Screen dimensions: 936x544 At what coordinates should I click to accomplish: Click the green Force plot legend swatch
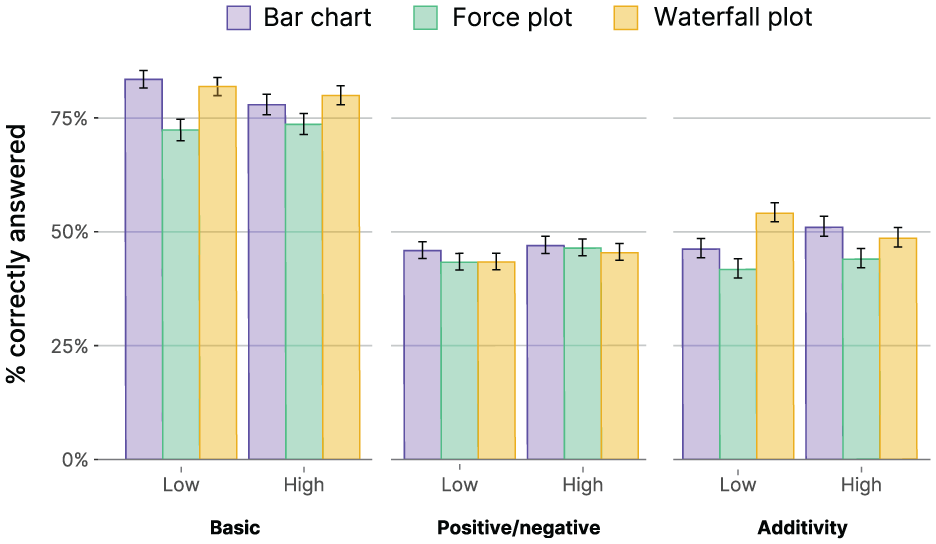click(x=425, y=17)
